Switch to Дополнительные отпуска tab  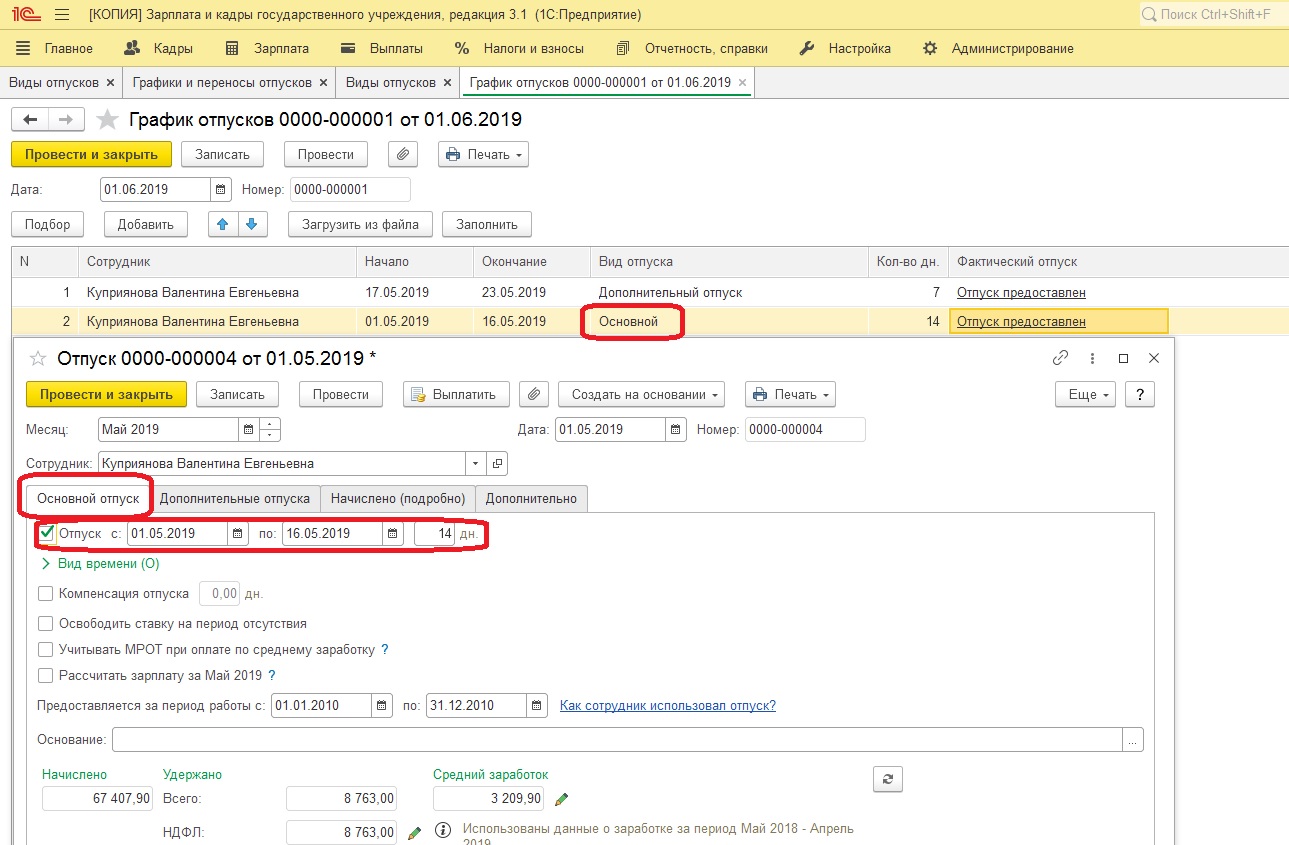[x=236, y=498]
